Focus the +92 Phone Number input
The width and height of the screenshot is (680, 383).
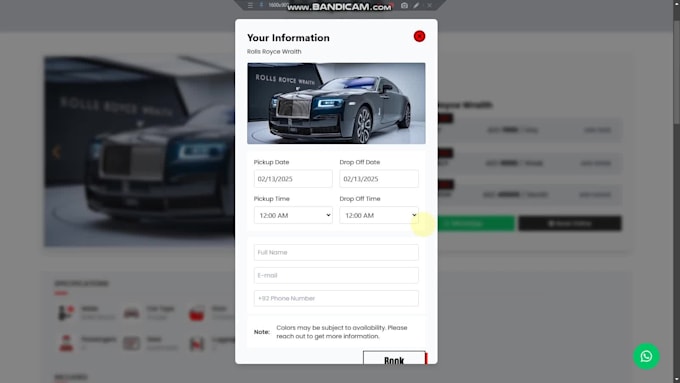coord(336,298)
